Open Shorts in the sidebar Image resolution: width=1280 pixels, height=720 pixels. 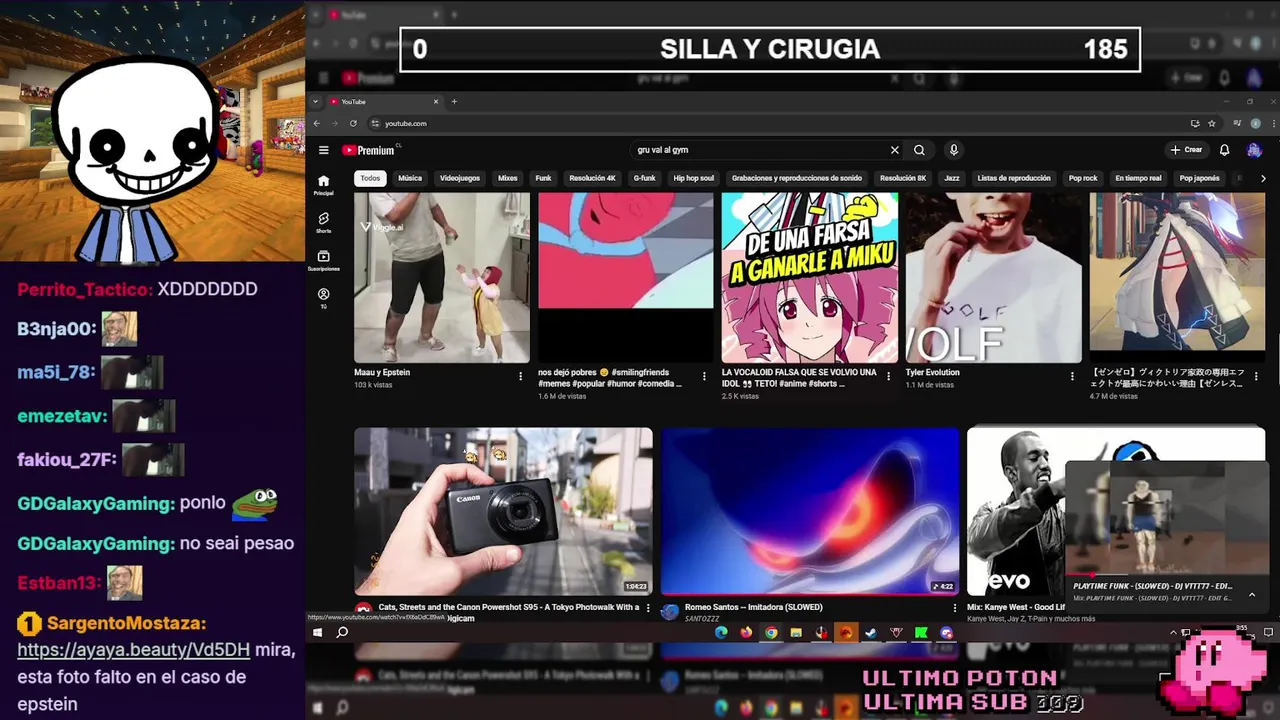(x=323, y=222)
